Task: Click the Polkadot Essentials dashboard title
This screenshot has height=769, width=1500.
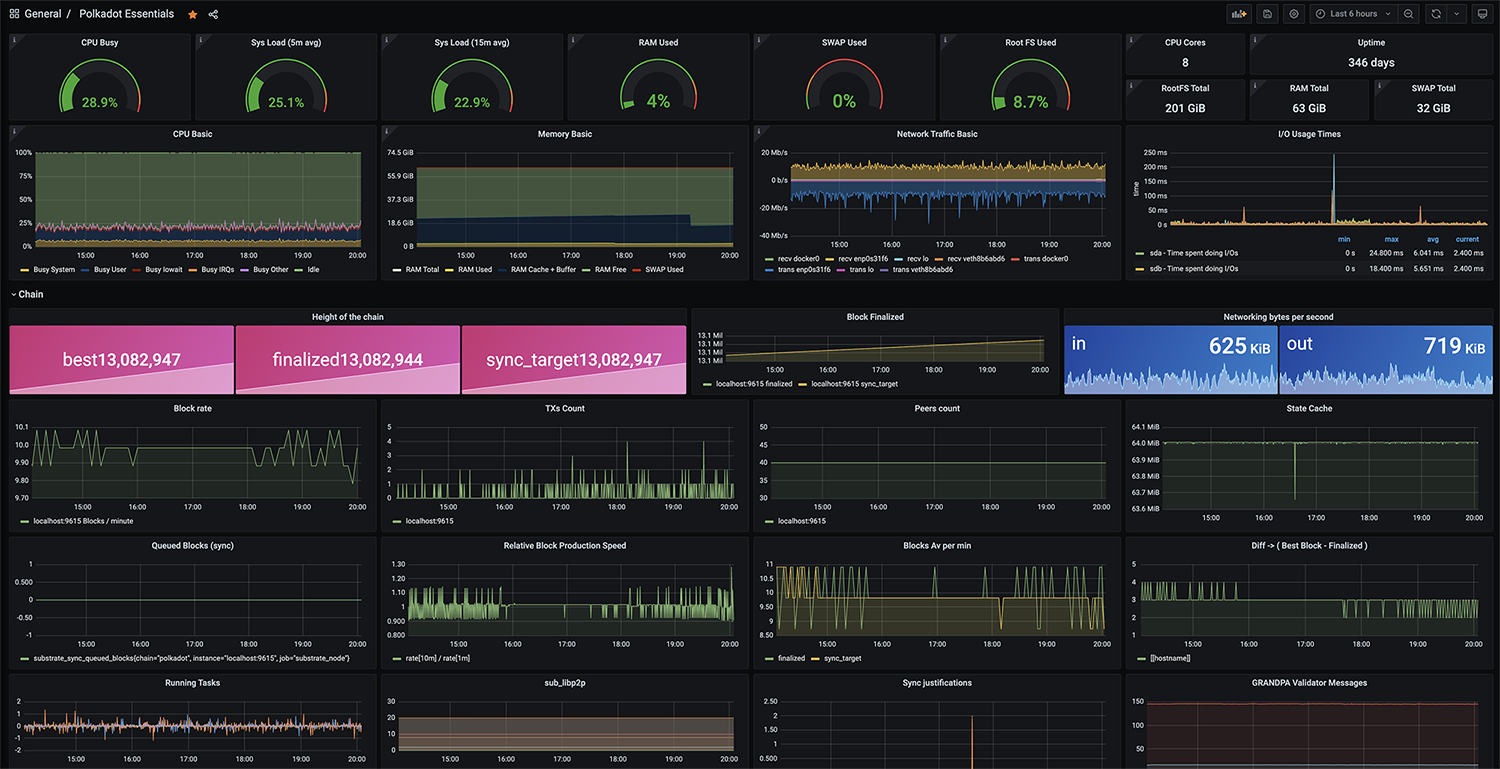Action: (127, 14)
